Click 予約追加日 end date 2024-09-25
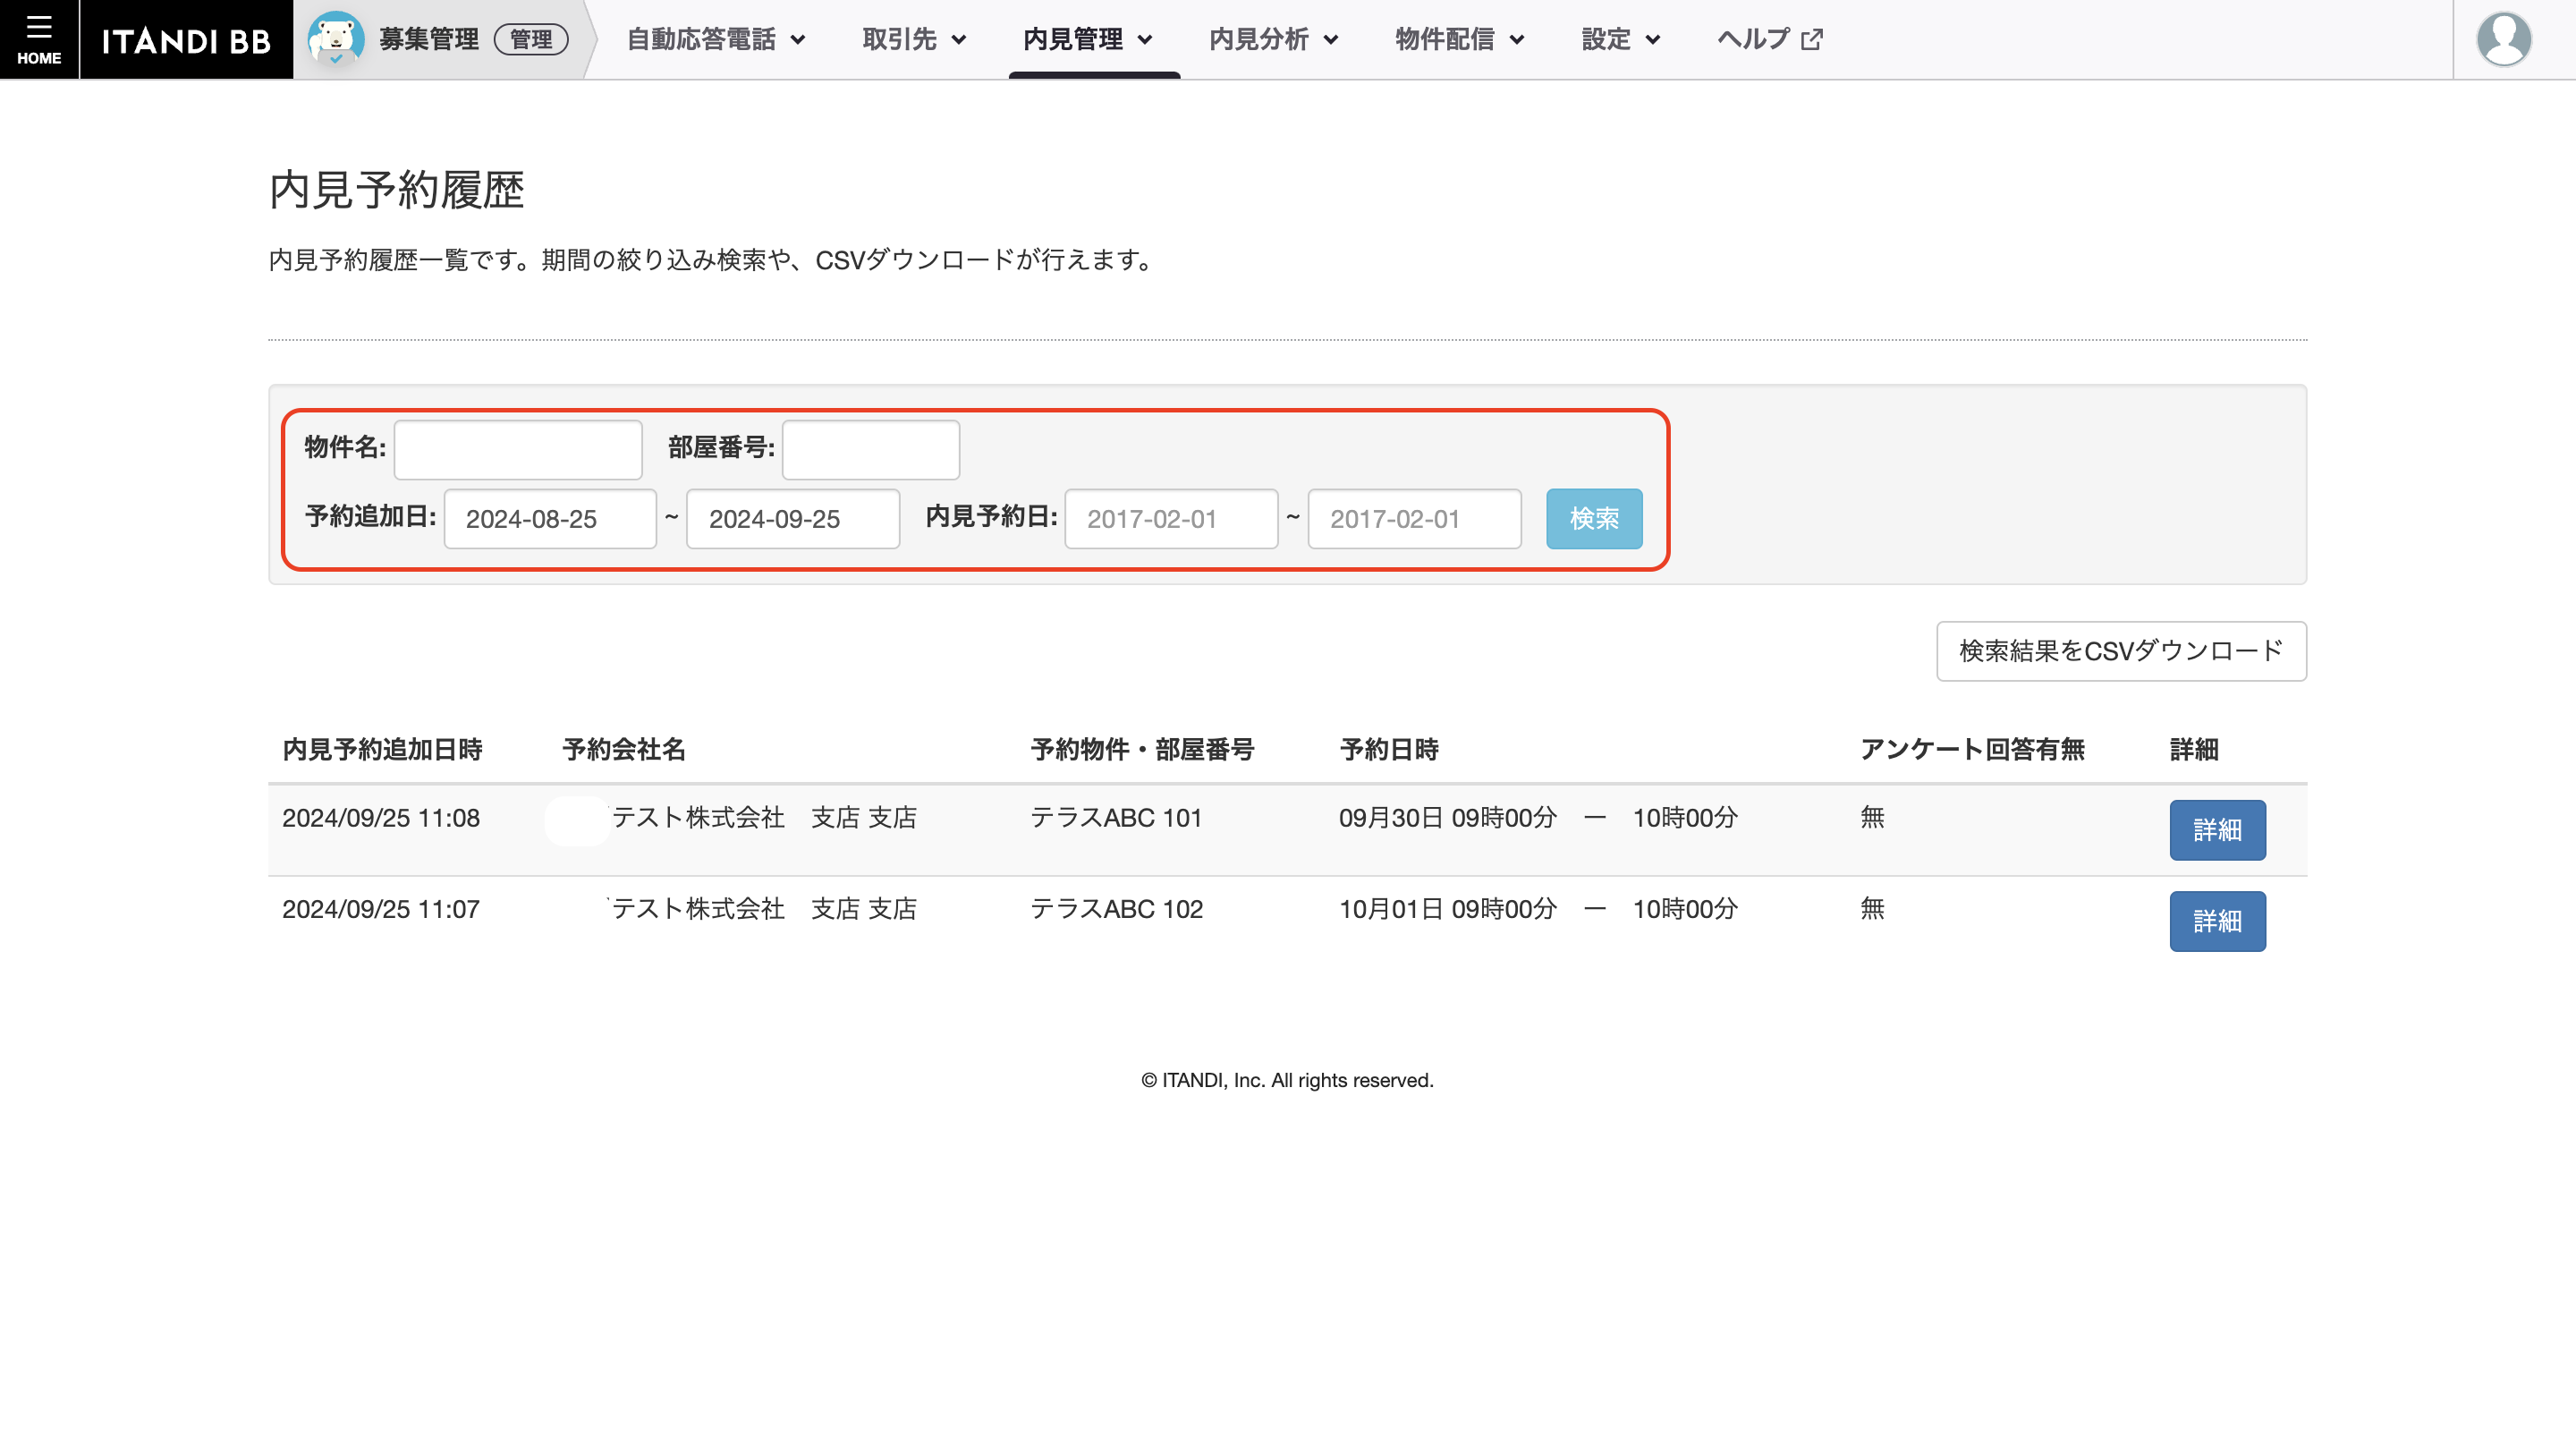 [x=793, y=518]
